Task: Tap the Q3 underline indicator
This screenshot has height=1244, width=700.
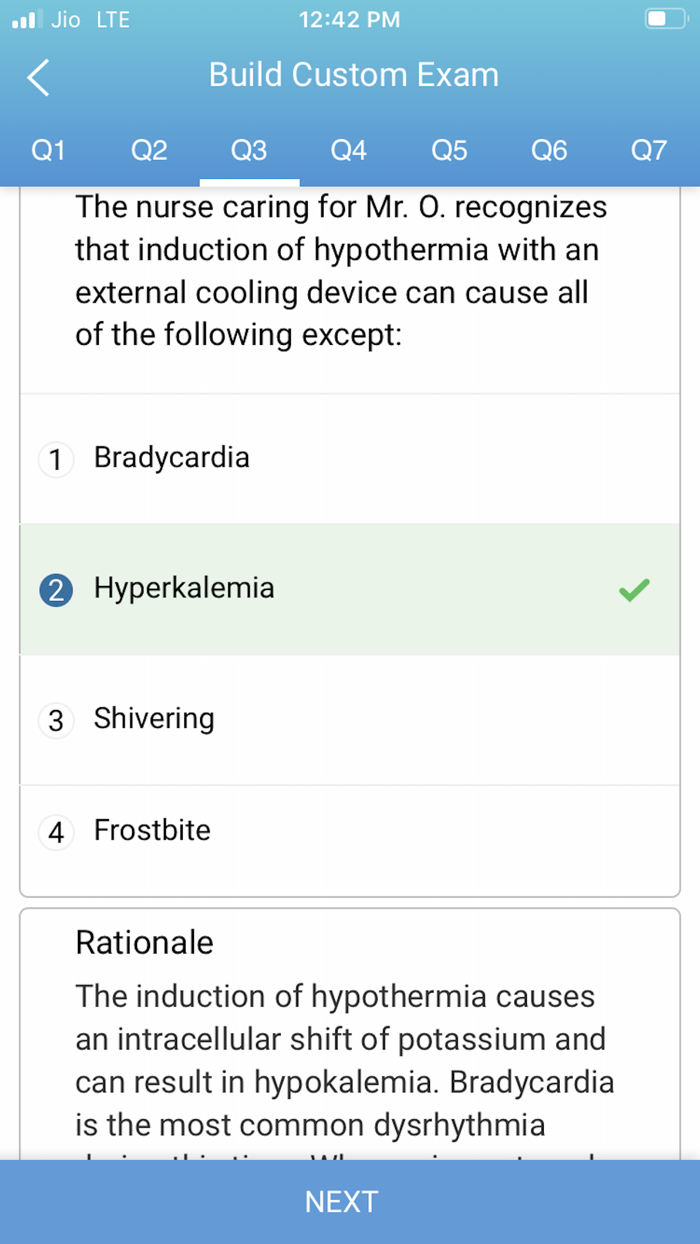Action: (250, 181)
